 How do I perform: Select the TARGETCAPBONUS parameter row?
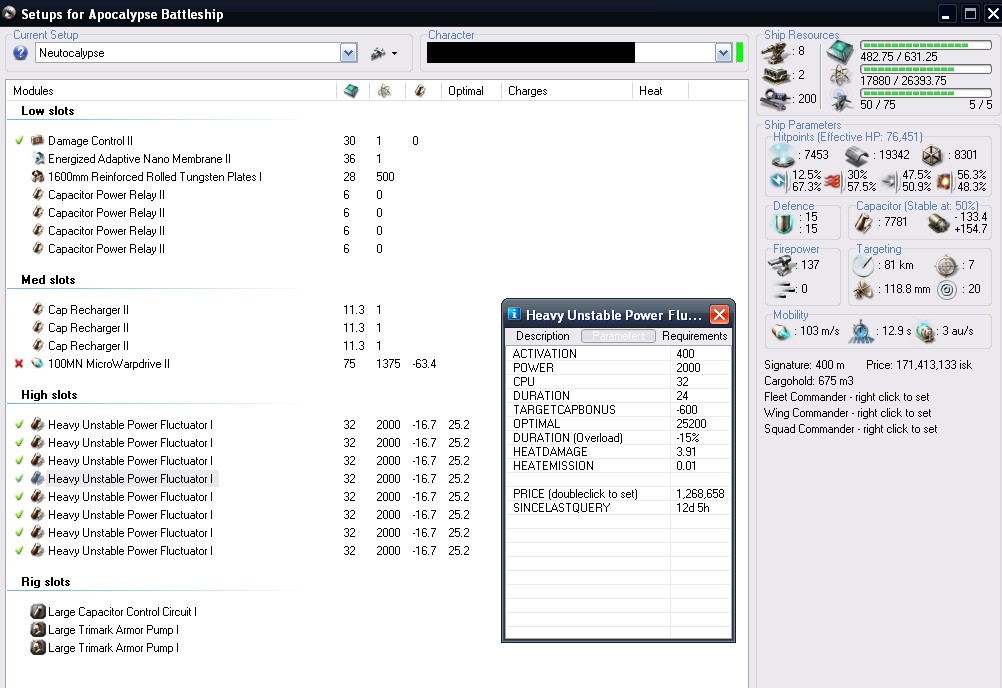(x=619, y=409)
